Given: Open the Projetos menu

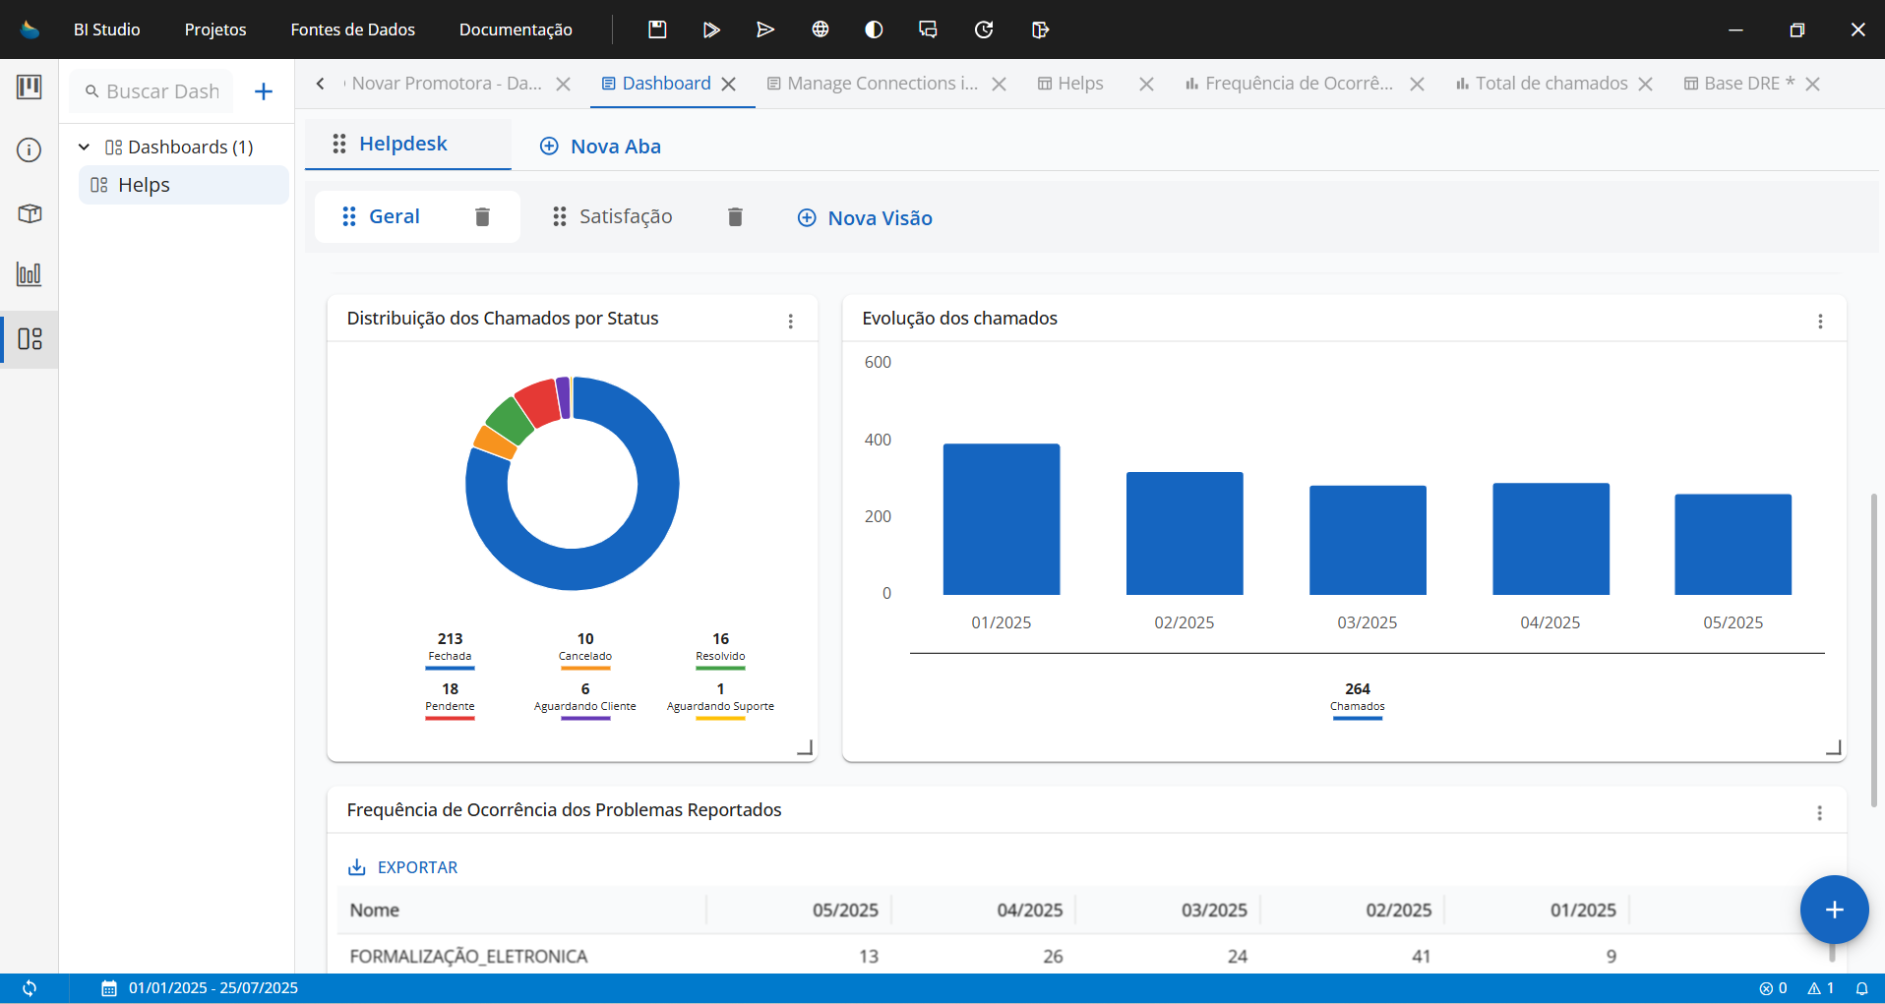Looking at the screenshot, I should [x=215, y=30].
